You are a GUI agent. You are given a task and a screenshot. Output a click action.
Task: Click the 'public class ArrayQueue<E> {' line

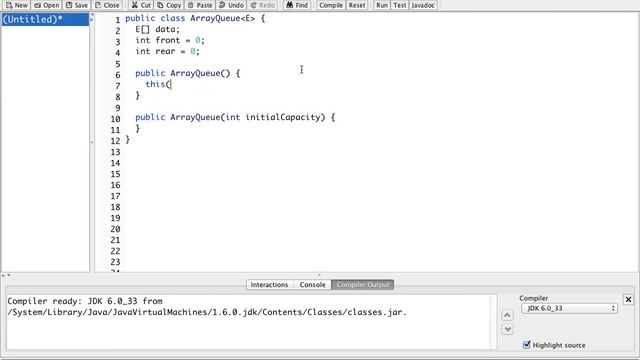click(195, 18)
